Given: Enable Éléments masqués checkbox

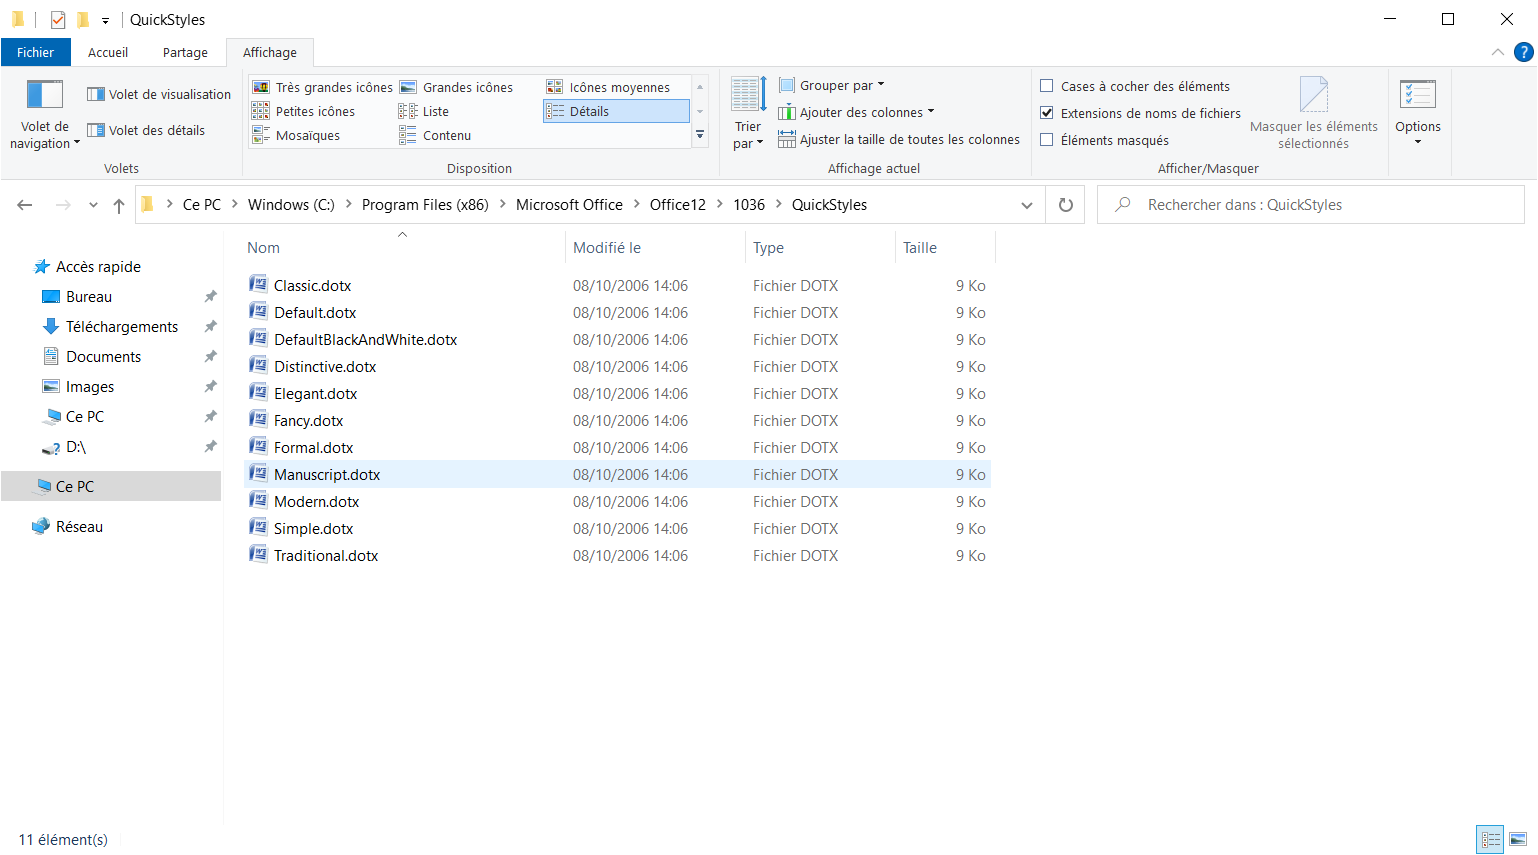Looking at the screenshot, I should [1047, 140].
